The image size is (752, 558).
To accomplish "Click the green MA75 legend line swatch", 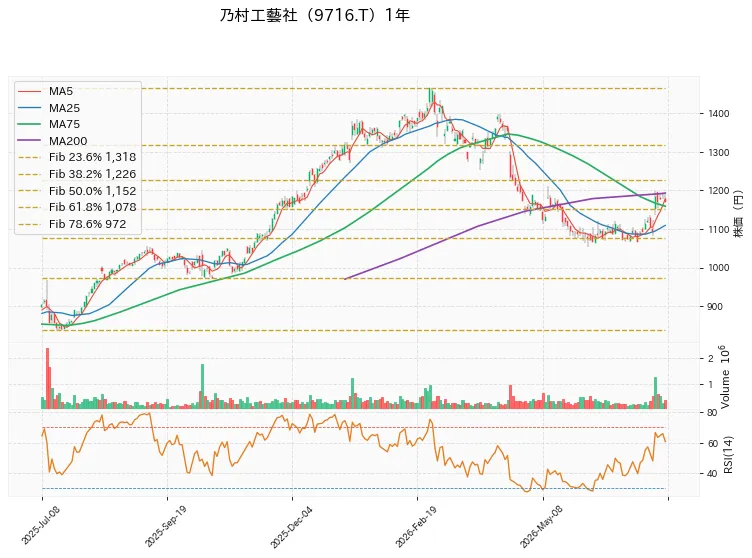I will point(30,124).
